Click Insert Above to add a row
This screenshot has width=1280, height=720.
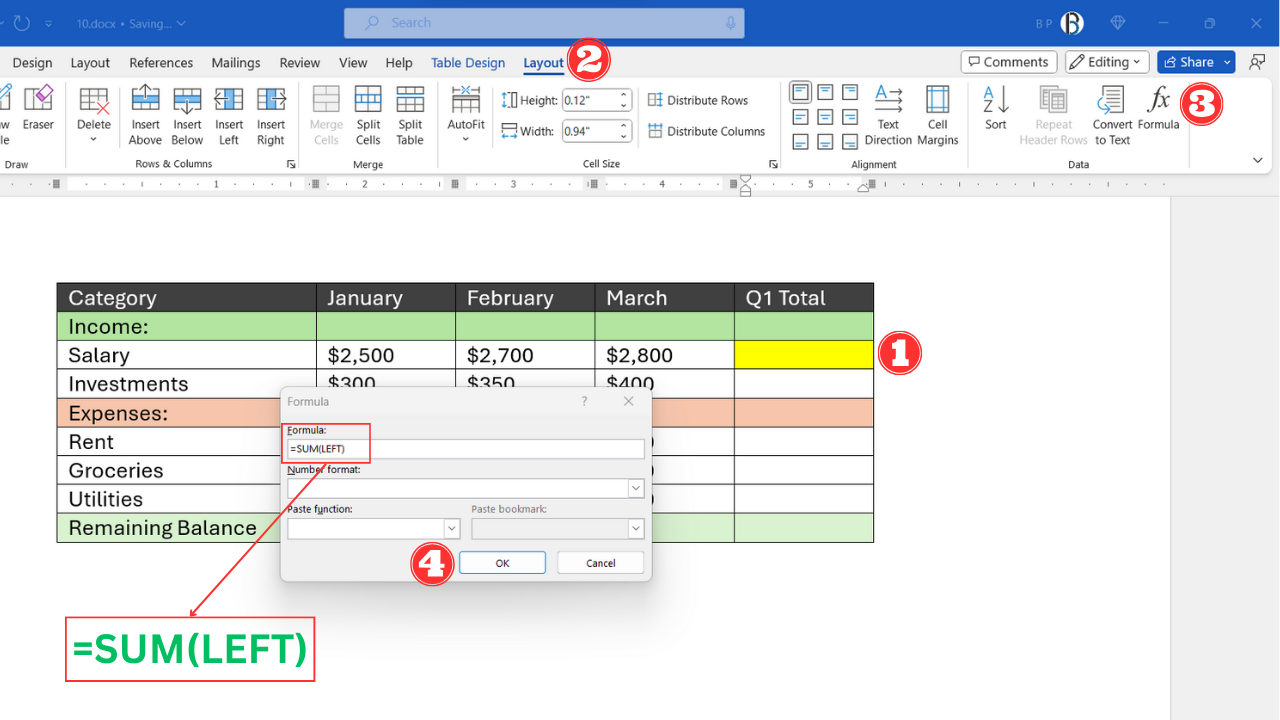tap(145, 113)
